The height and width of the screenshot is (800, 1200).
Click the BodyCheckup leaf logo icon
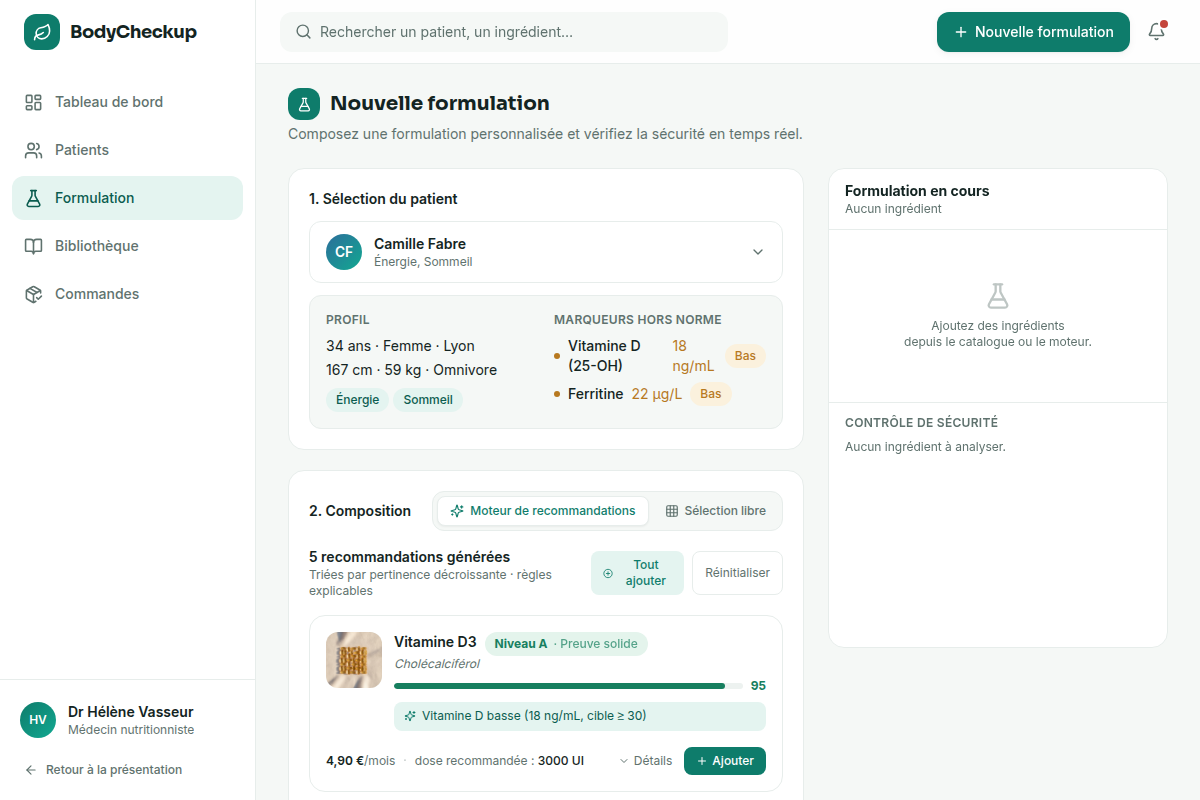click(x=42, y=32)
